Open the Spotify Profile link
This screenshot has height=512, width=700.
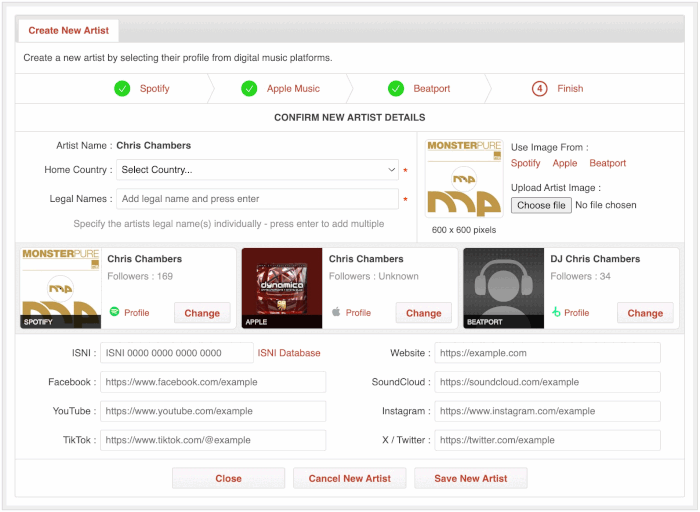[x=137, y=313]
